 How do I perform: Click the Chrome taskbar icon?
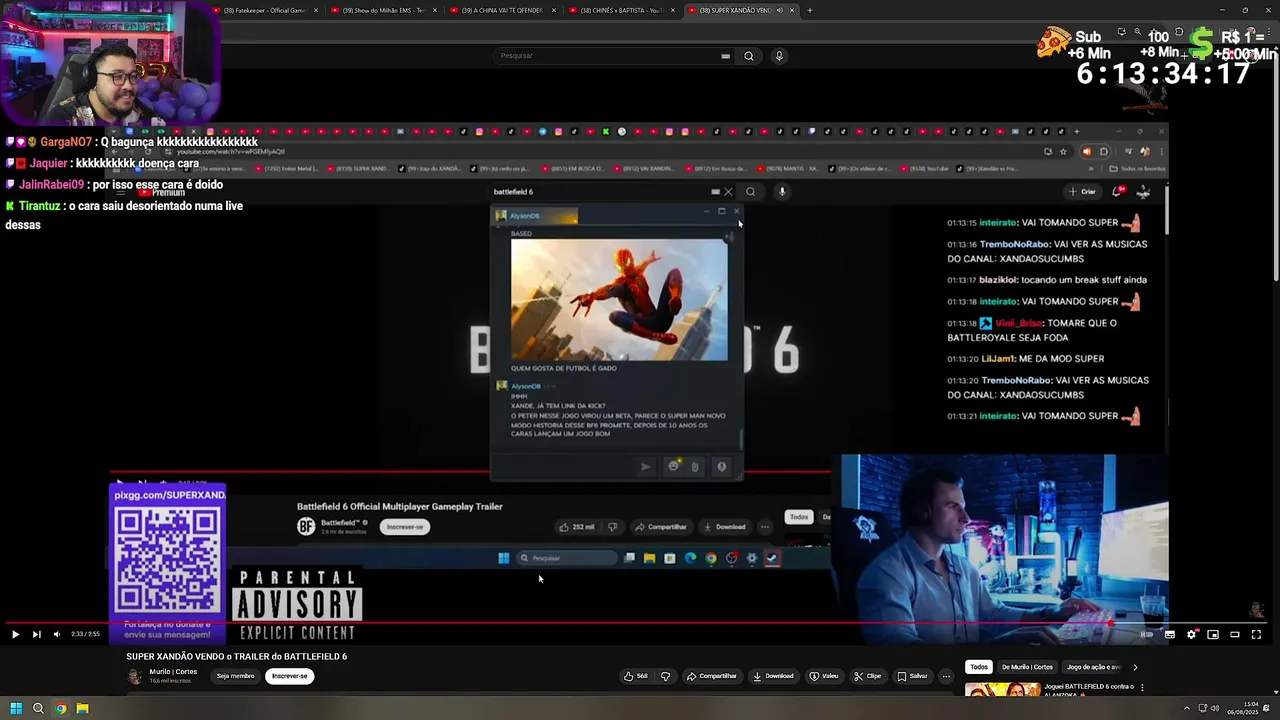coord(61,708)
